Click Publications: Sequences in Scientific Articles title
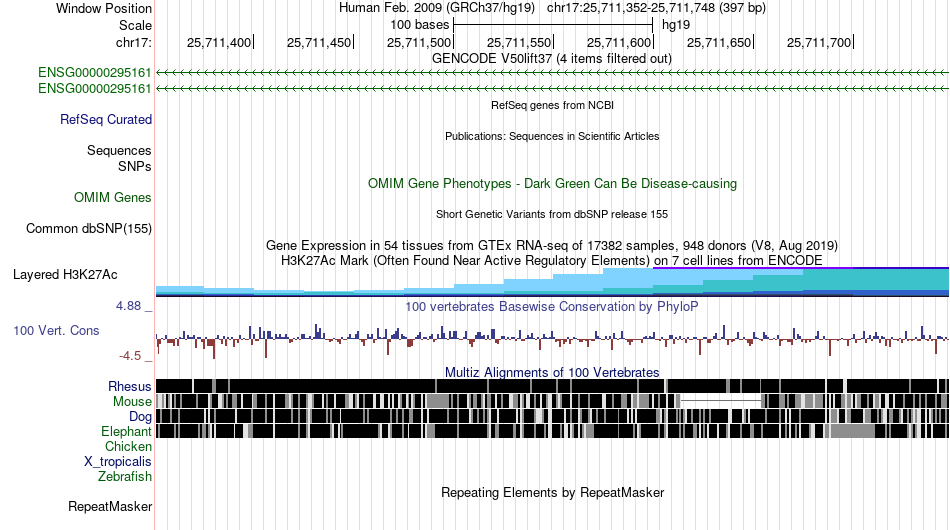The width and height of the screenshot is (950, 530). pyautogui.click(x=552, y=136)
